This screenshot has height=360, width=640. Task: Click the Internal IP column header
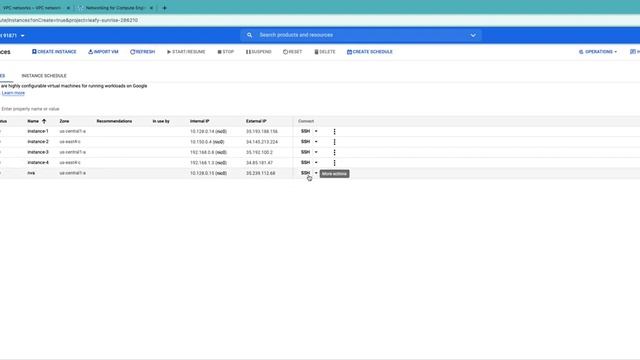tap(200, 121)
